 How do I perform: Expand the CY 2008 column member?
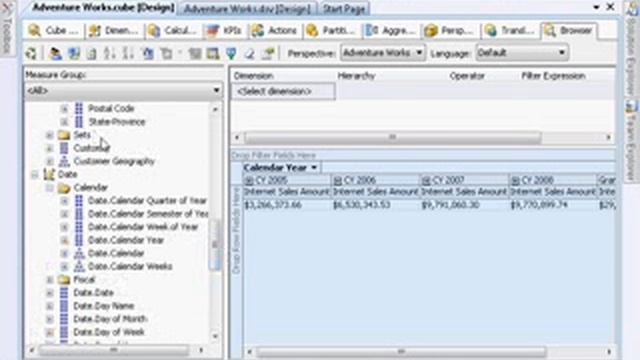pos(515,180)
